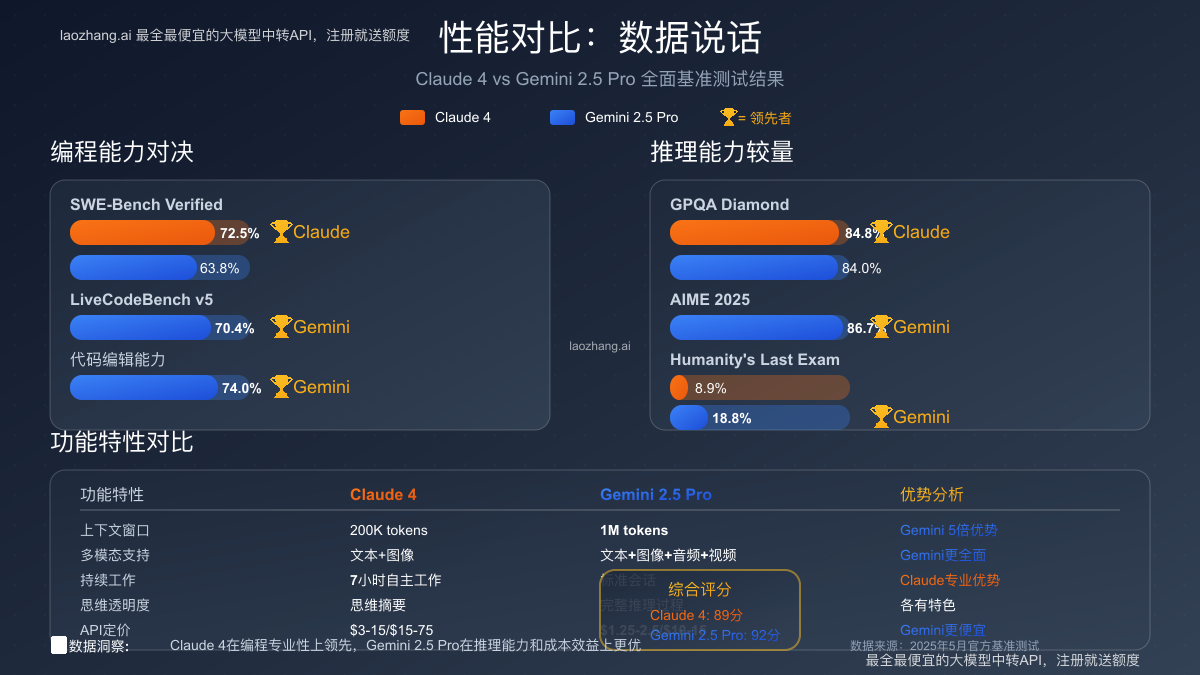
Task: Click the orange Claude 4 table column header
Action: (x=383, y=495)
